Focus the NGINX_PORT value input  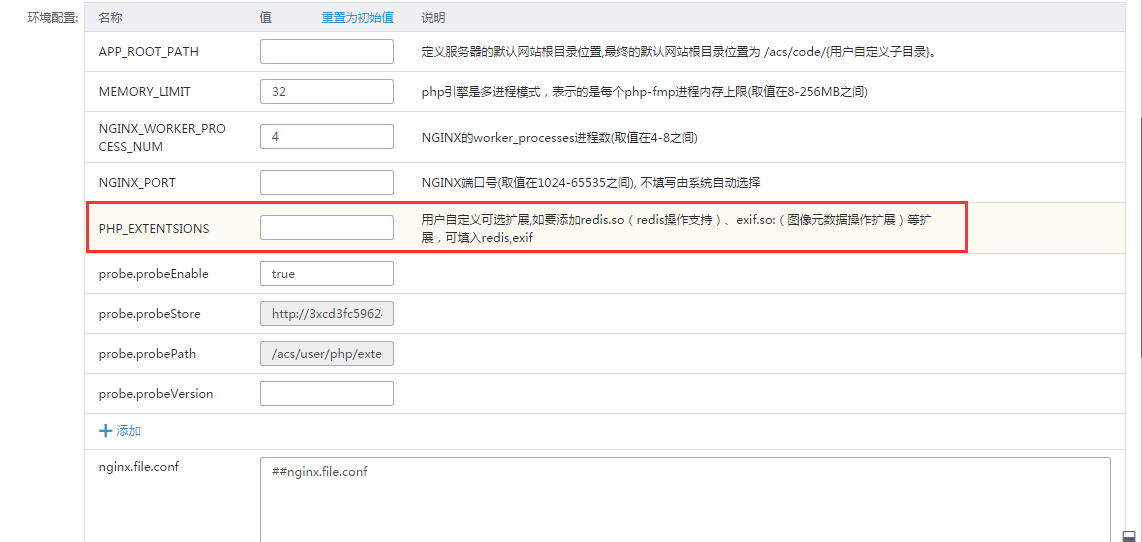tap(327, 182)
